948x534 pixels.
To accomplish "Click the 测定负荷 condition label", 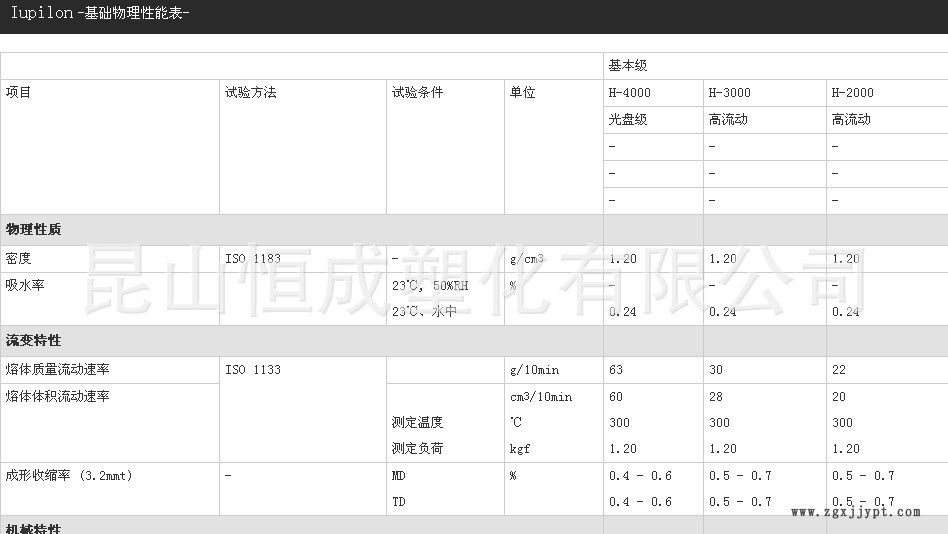I will (x=417, y=449).
